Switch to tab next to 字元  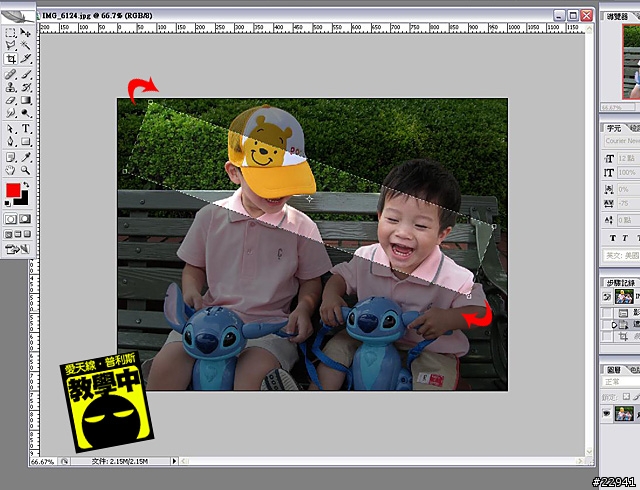tap(635, 128)
